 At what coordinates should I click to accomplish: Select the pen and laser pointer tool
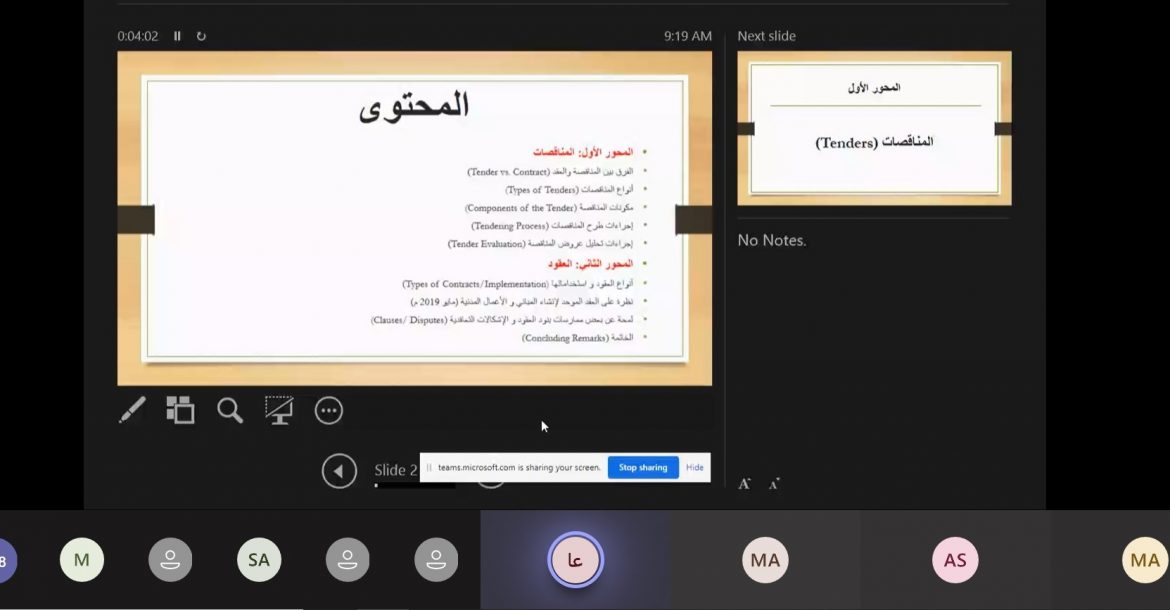coord(132,410)
